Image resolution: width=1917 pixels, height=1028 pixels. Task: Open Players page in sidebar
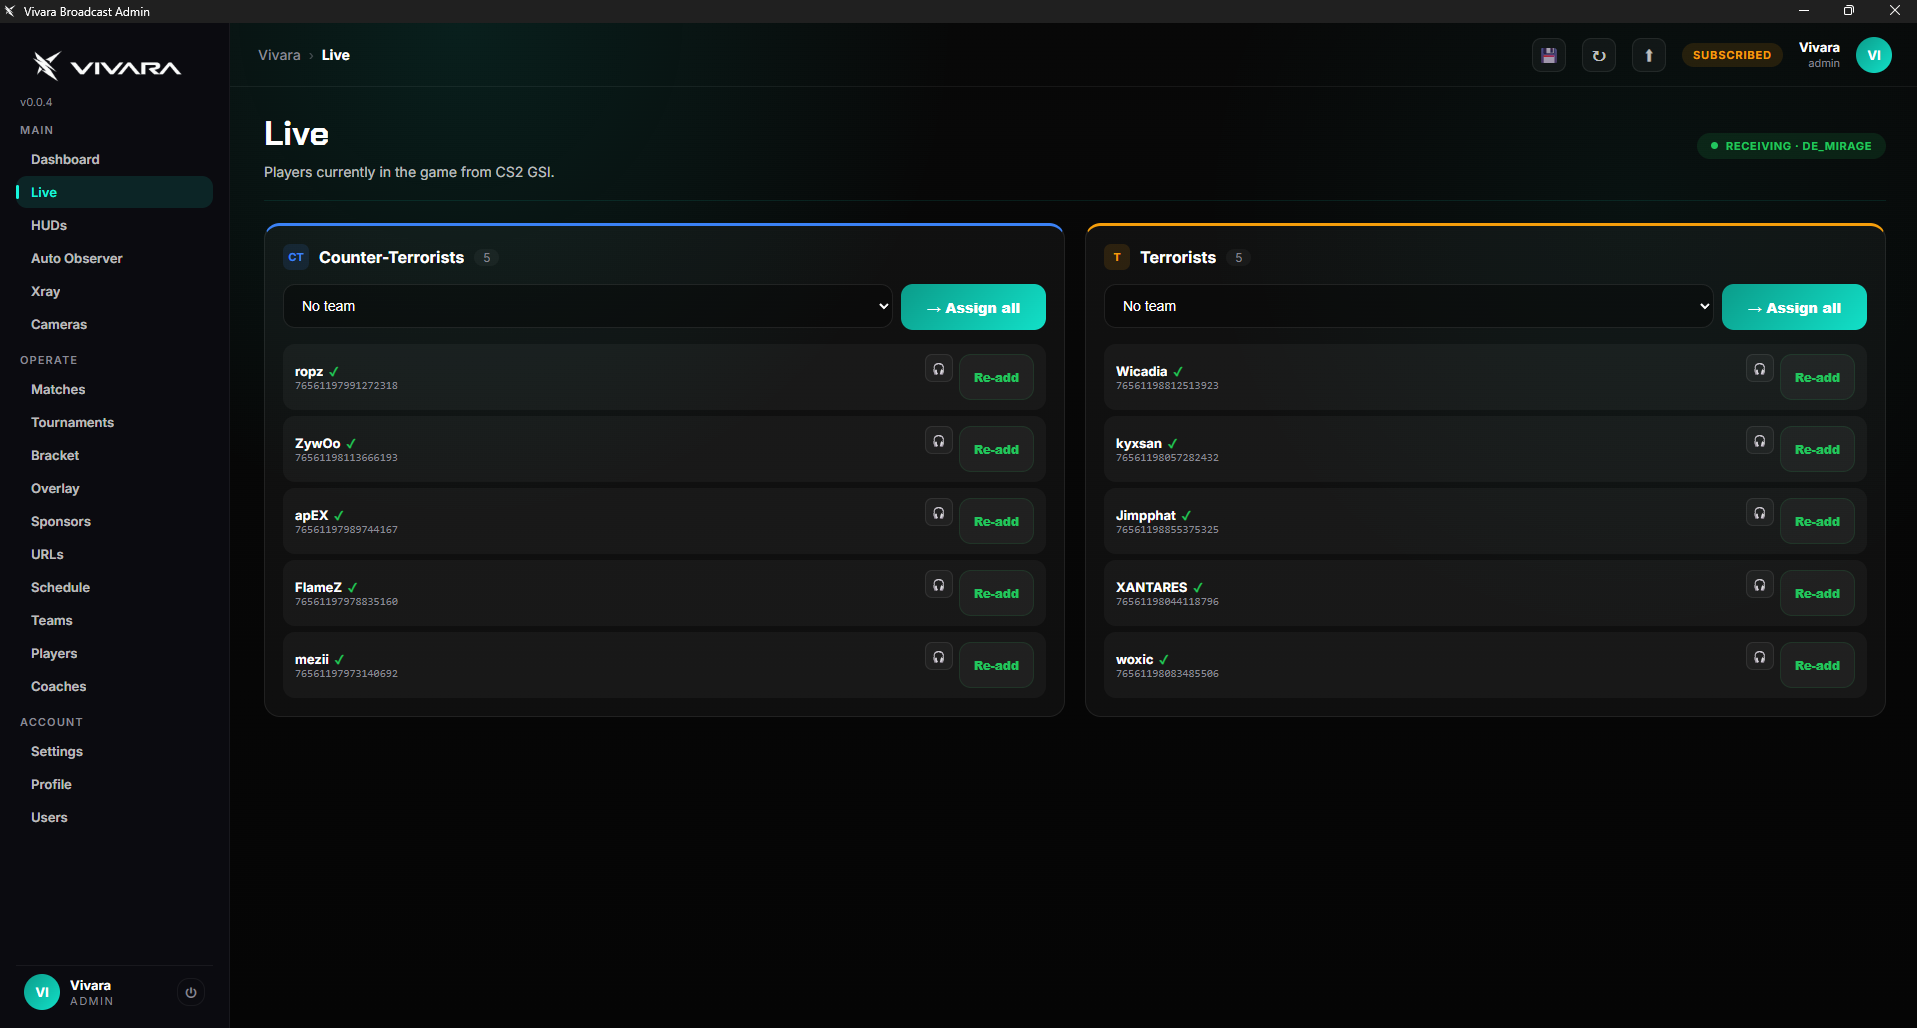pyautogui.click(x=114, y=653)
